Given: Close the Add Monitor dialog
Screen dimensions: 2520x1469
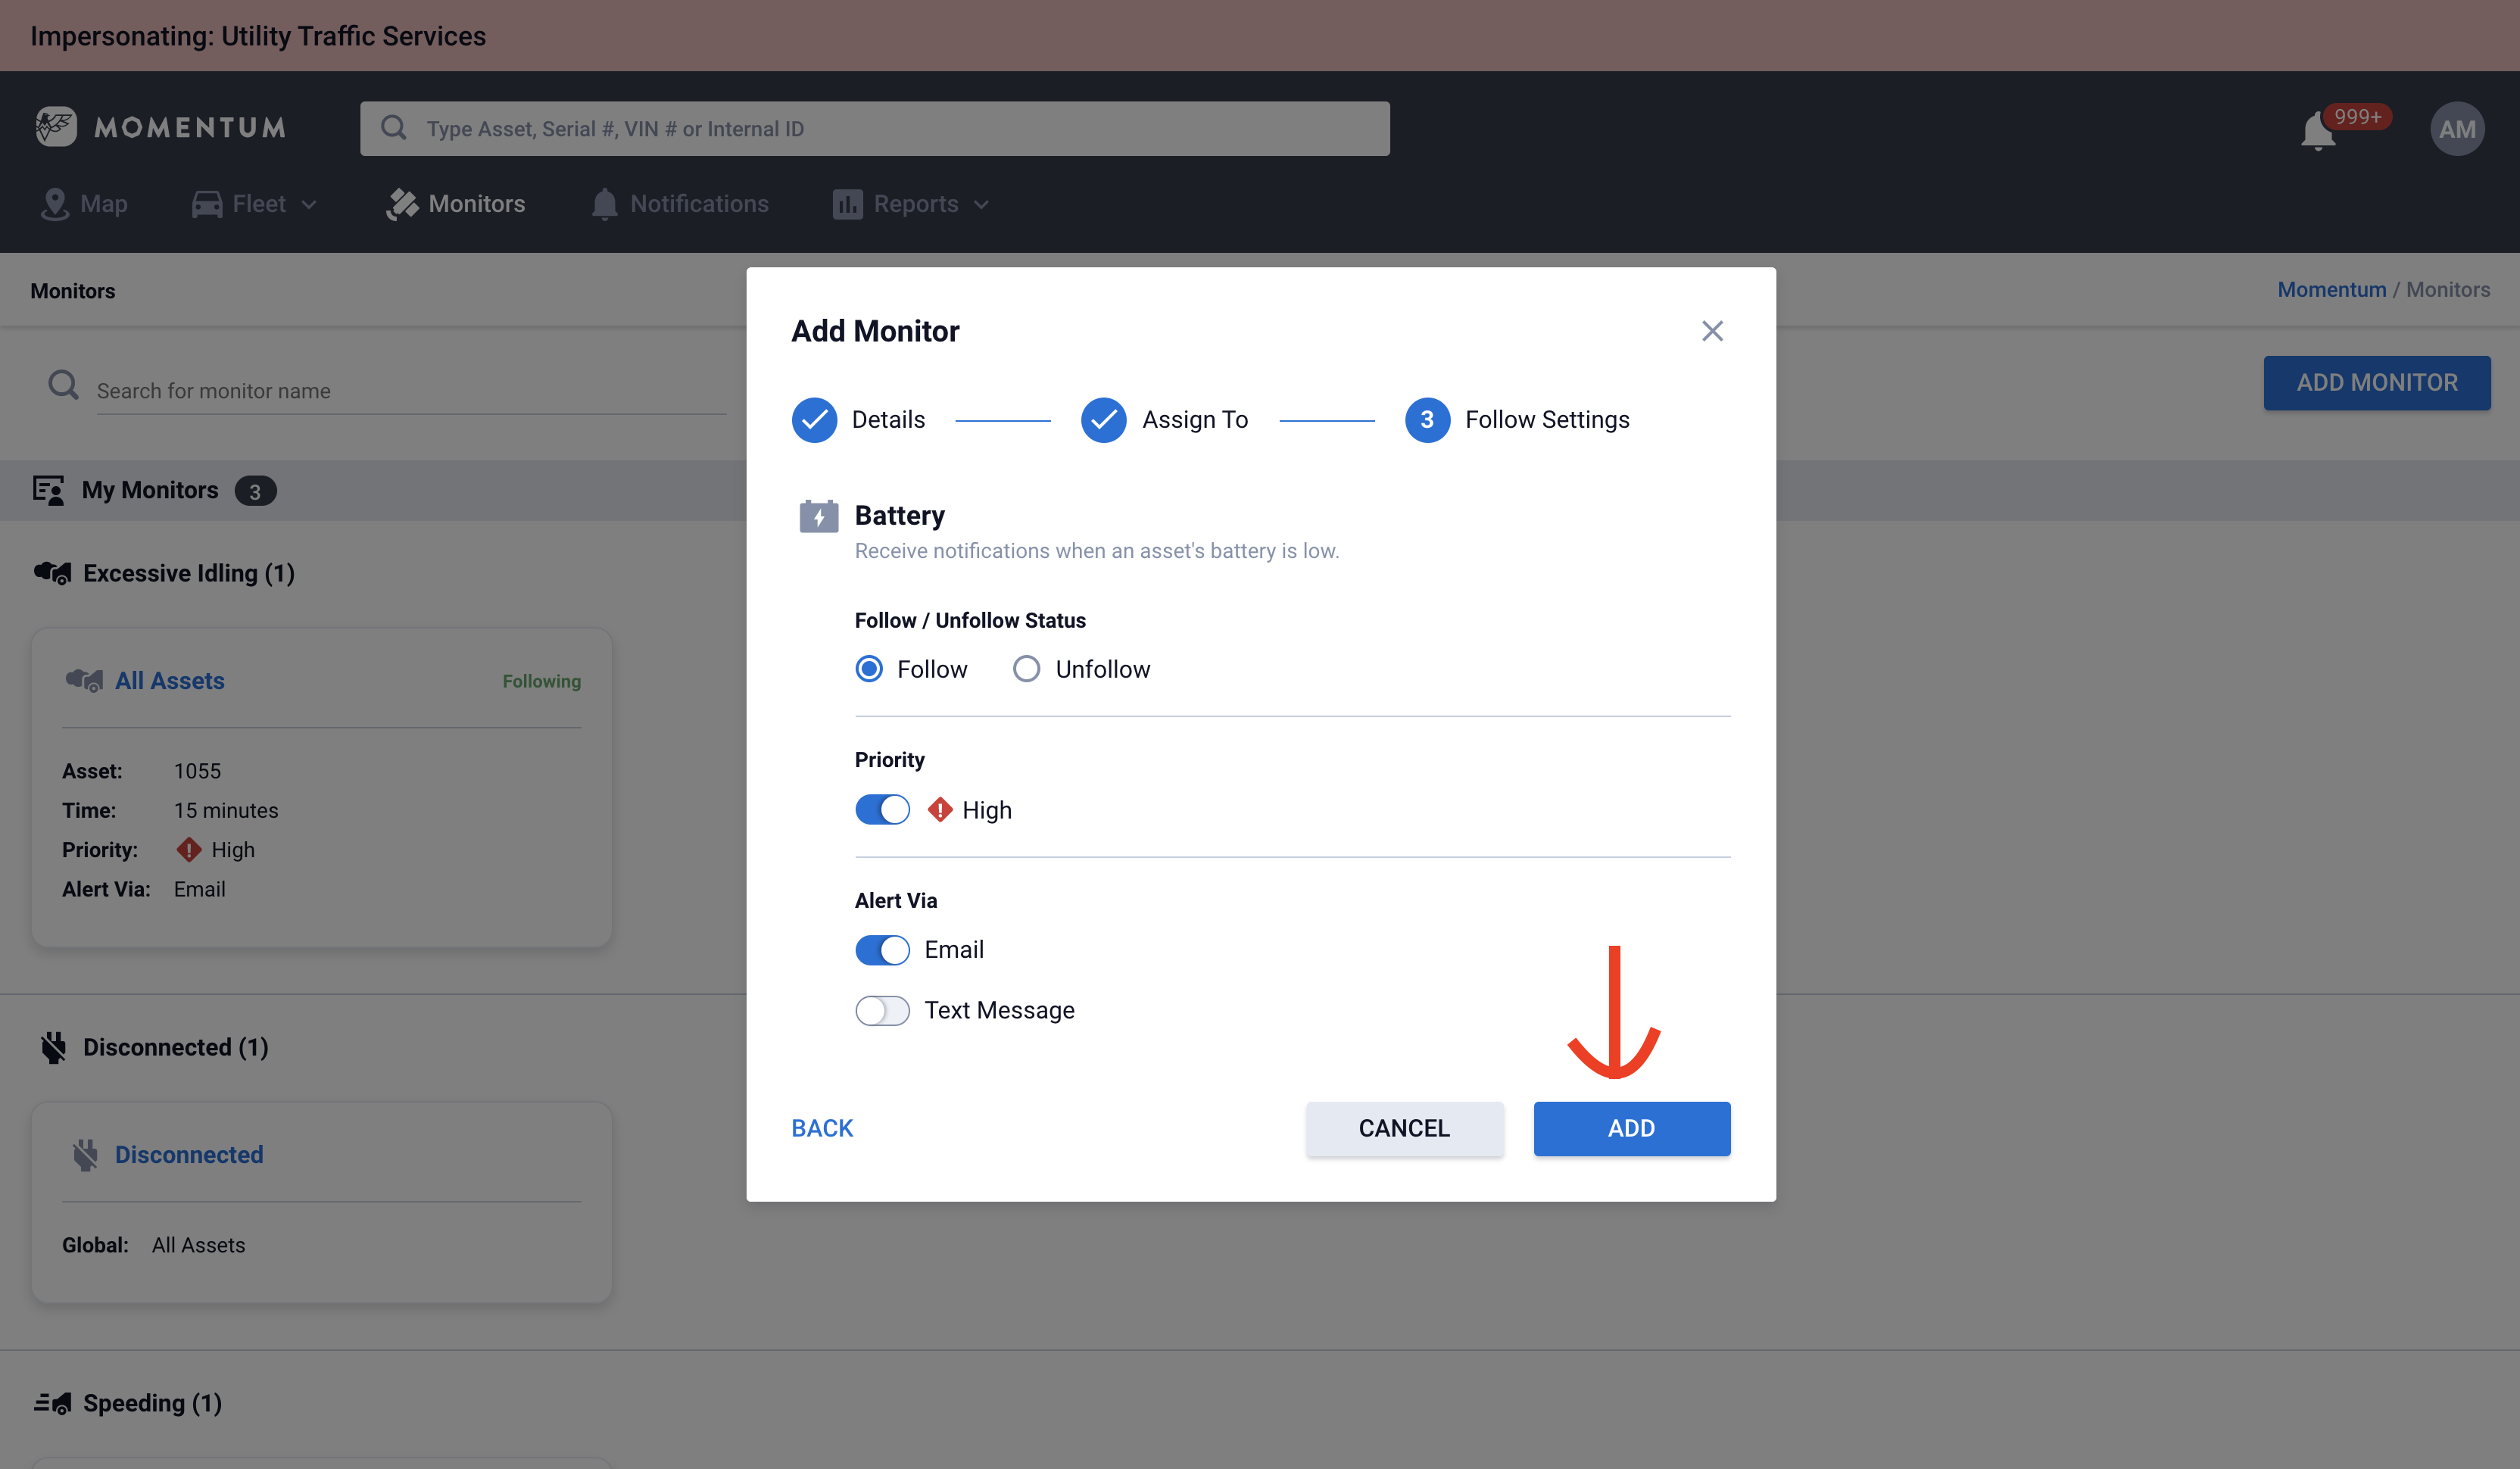Looking at the screenshot, I should (x=1712, y=331).
